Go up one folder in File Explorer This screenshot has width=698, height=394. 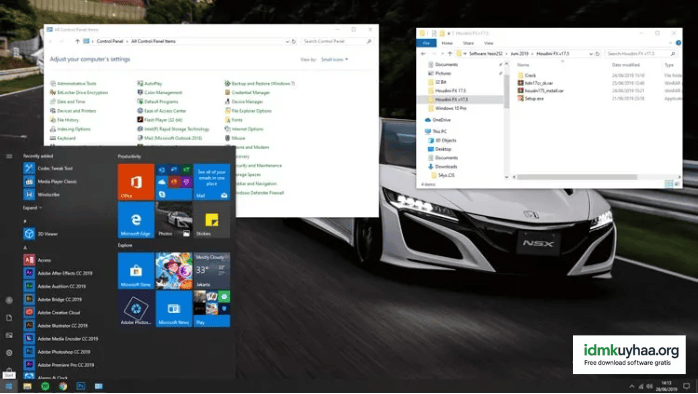(x=450, y=53)
